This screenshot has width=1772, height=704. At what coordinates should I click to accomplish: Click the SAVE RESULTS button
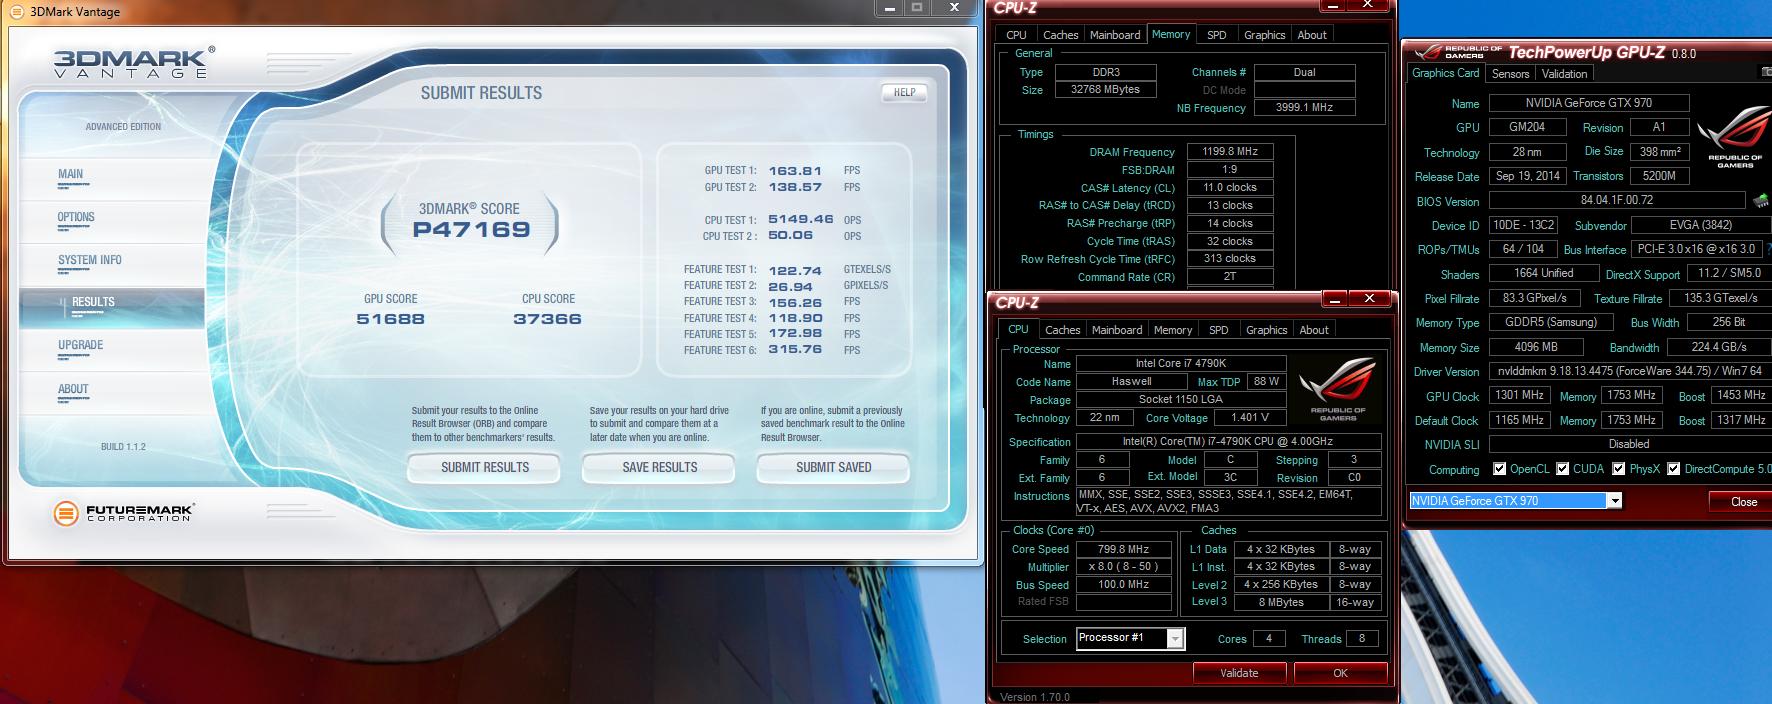pyautogui.click(x=659, y=467)
